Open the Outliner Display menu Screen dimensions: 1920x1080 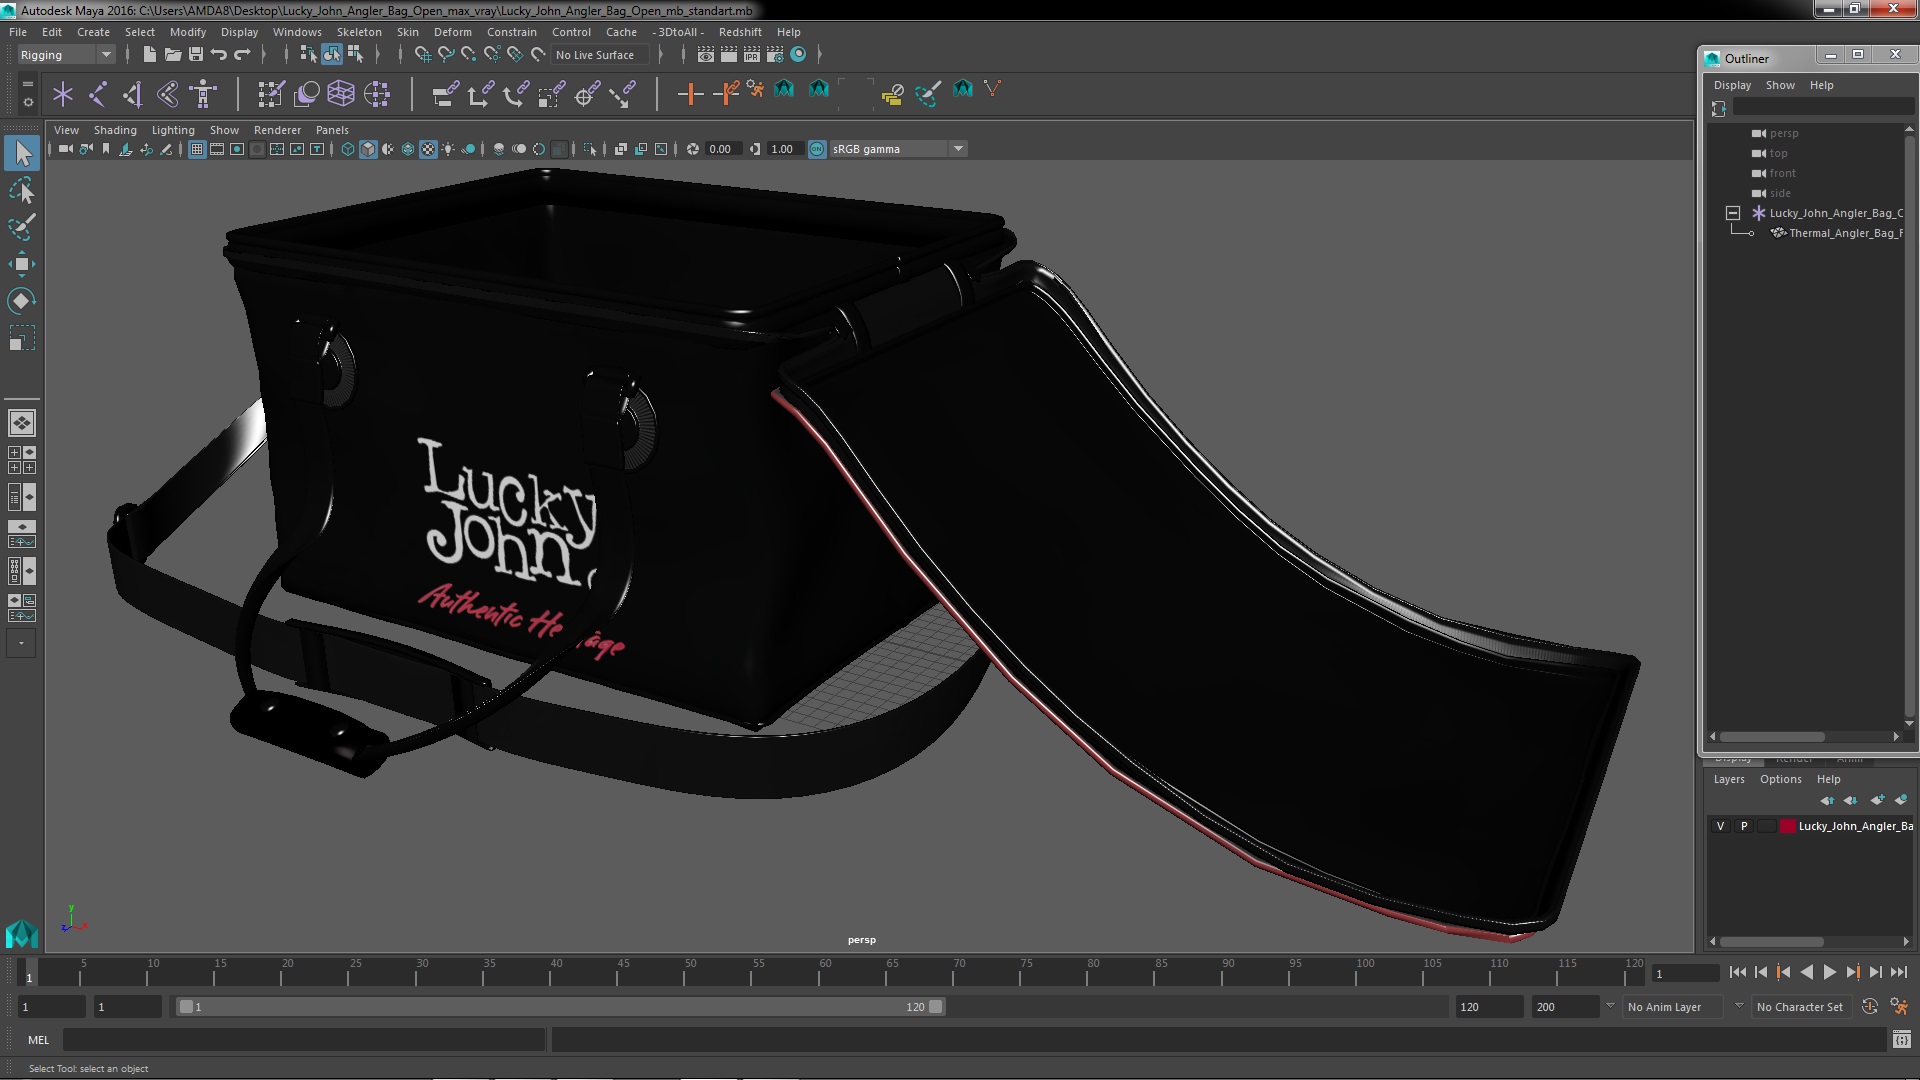(1732, 85)
